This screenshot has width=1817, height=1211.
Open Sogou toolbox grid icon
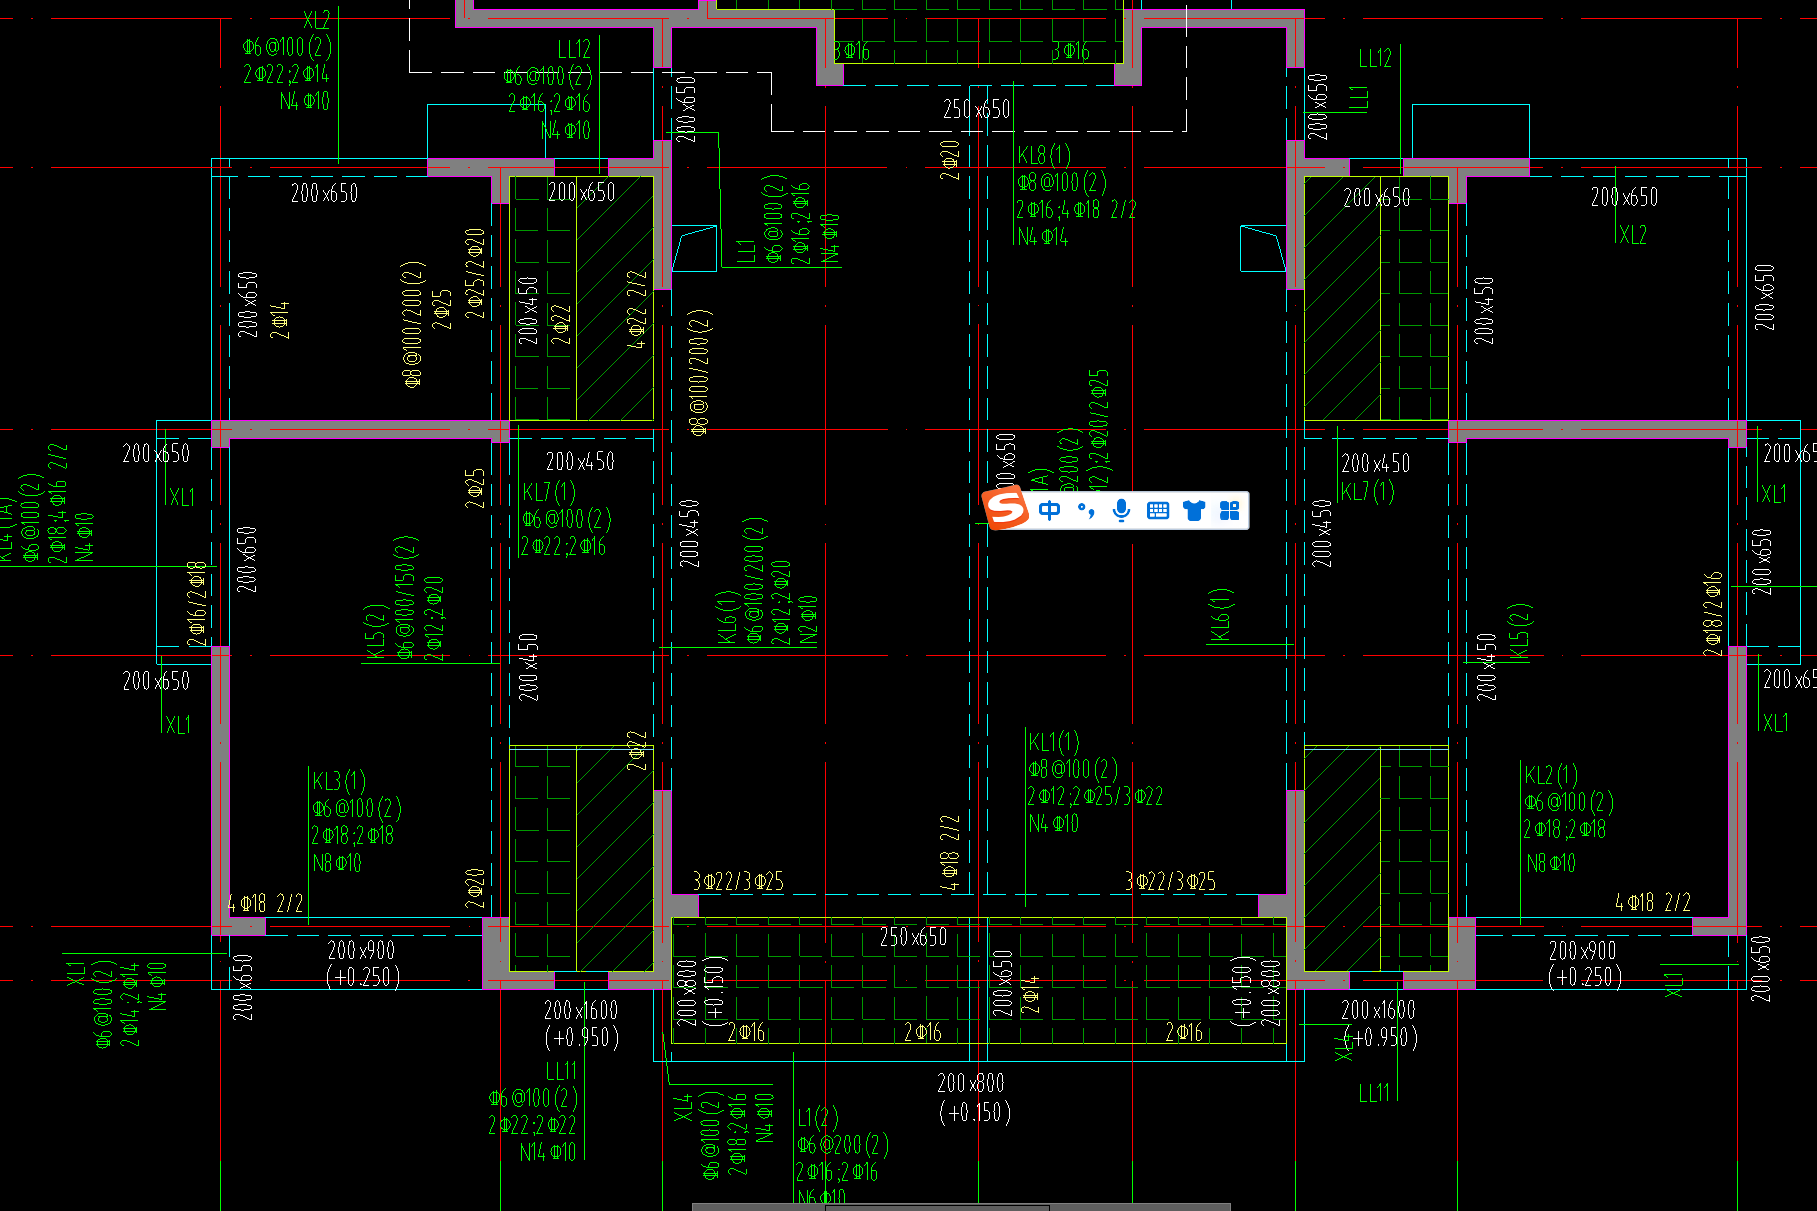coord(1230,511)
